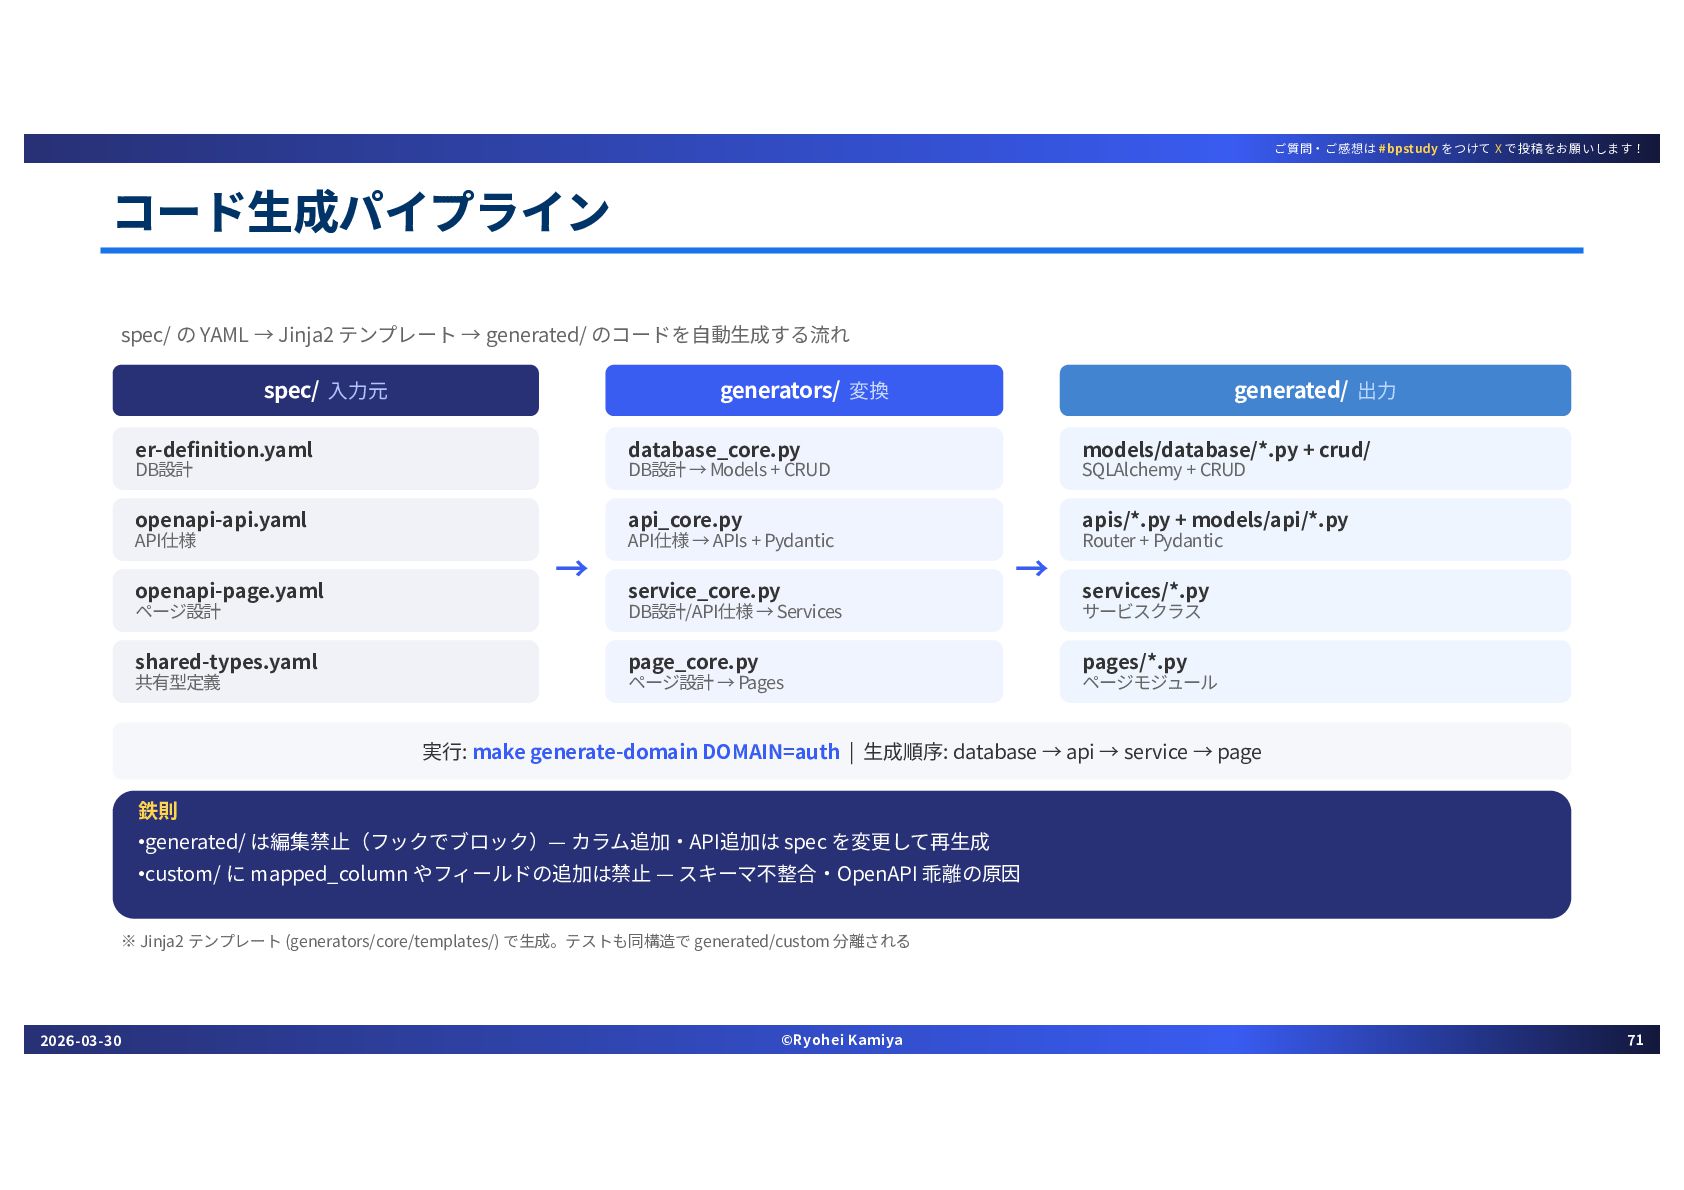This screenshot has width=1684, height=1190.
Task: Click the database_core.py card
Action: (804, 459)
